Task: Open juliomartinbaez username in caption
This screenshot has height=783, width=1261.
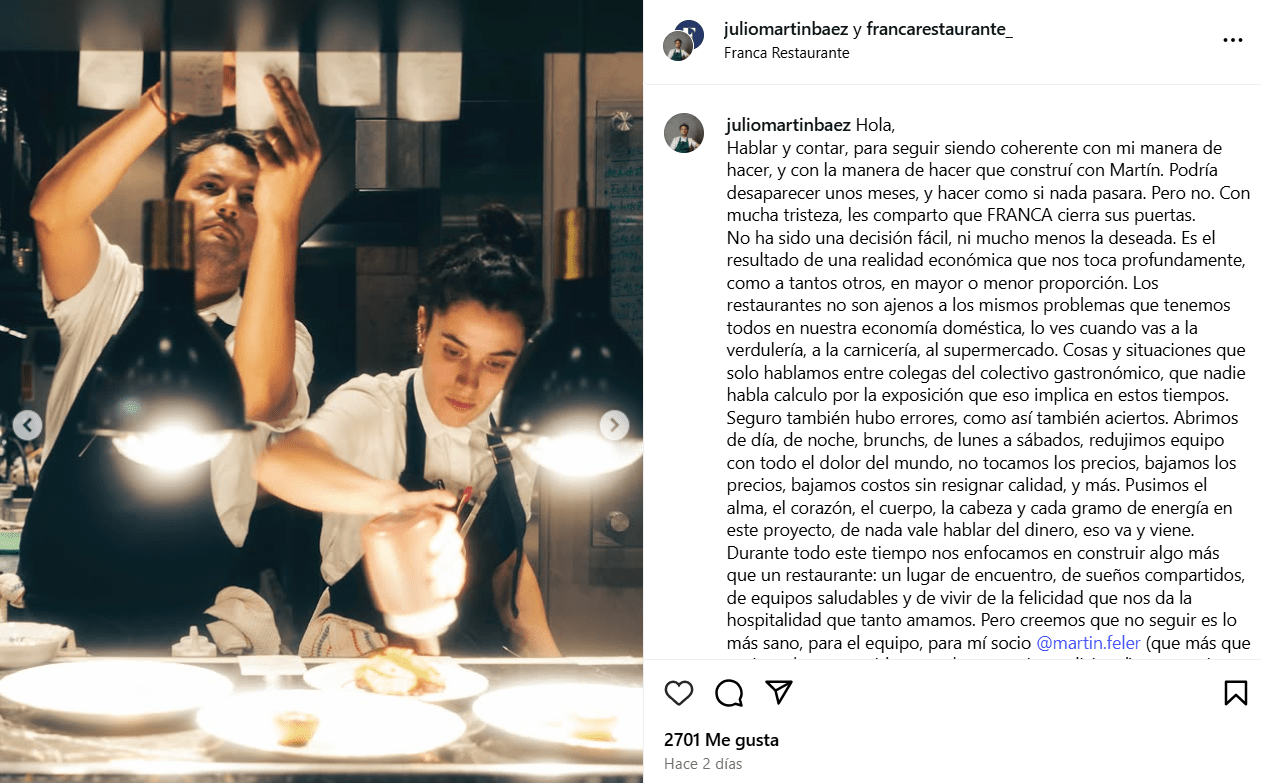Action: pyautogui.click(x=787, y=125)
